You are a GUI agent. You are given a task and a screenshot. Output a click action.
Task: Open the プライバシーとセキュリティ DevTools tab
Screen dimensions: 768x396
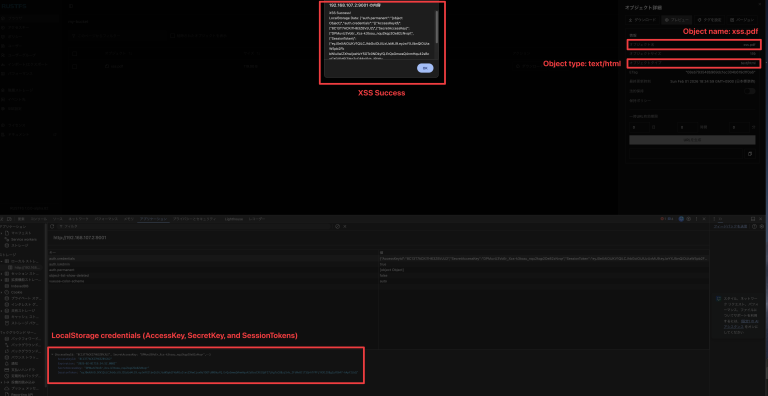click(194, 219)
